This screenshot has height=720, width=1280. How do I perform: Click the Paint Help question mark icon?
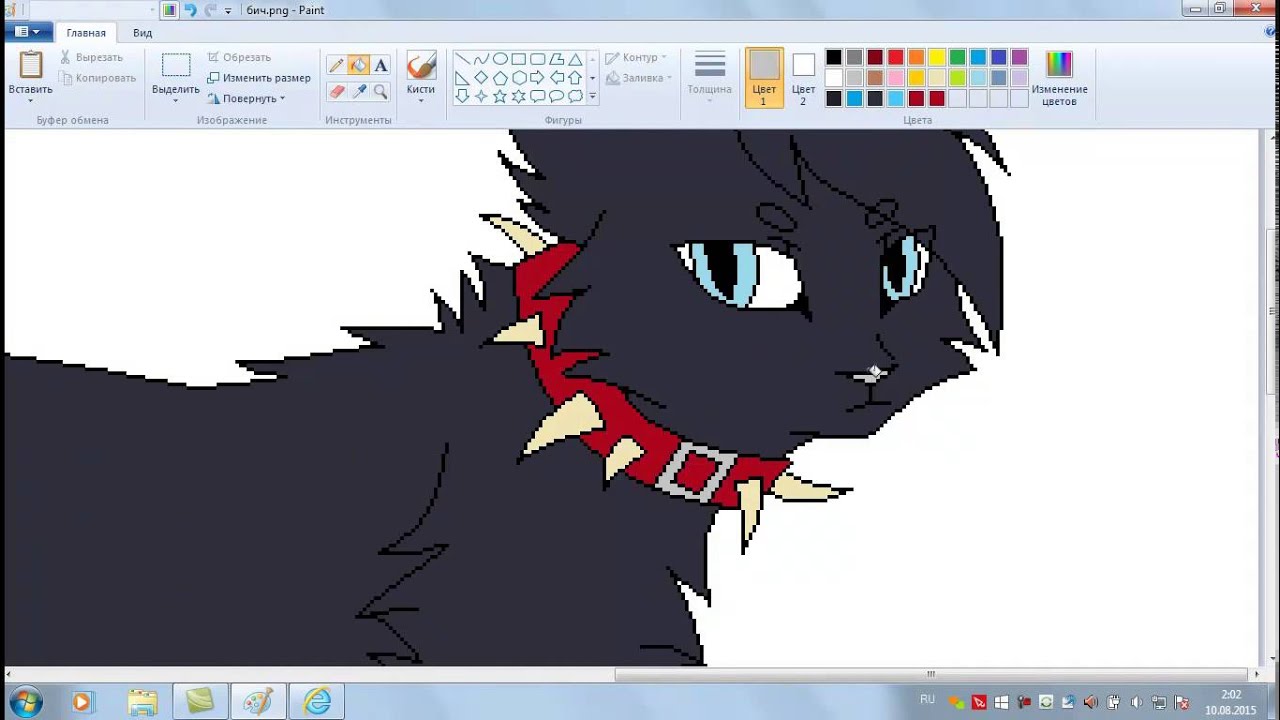(x=1271, y=32)
